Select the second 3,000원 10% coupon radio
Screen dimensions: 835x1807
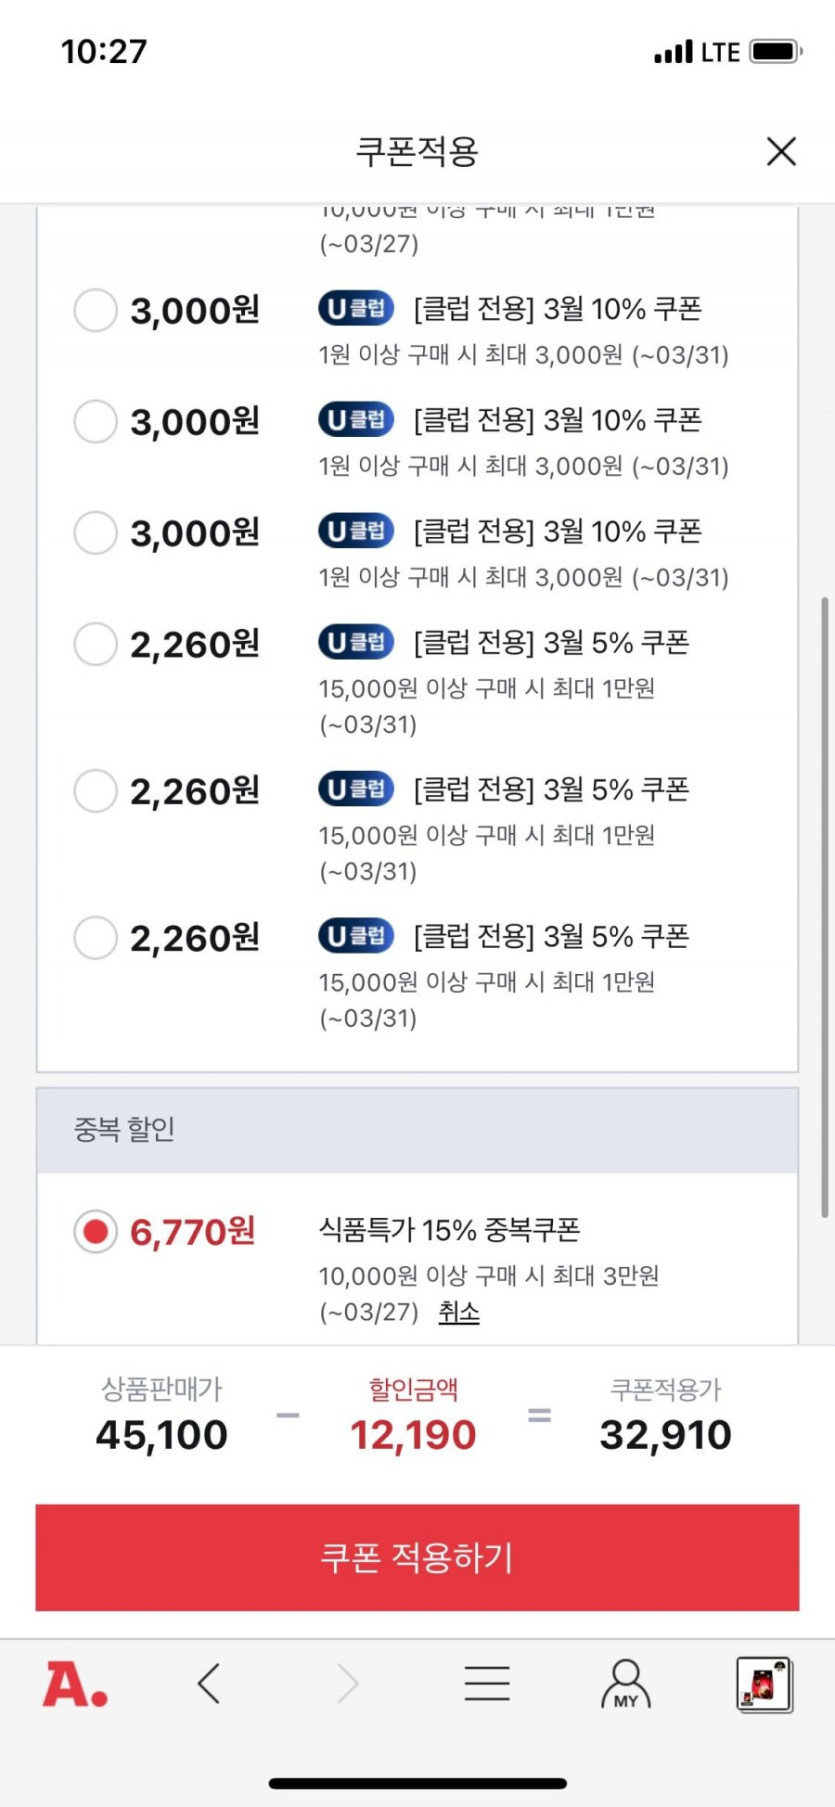coord(96,421)
